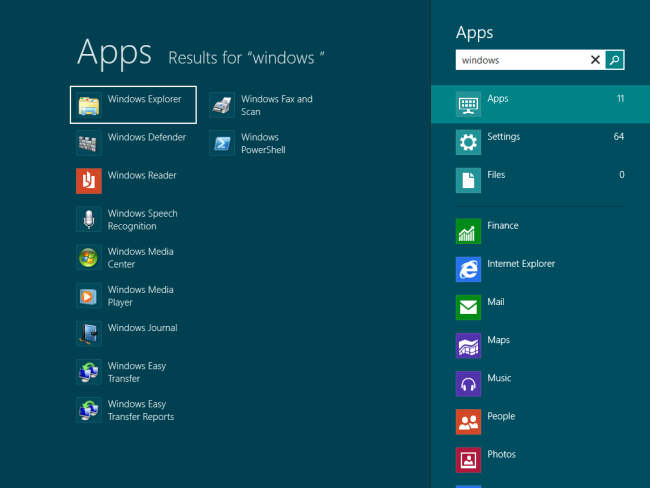The image size is (650, 488).
Task: Select 'Windows Media Player' text
Action: tap(141, 296)
